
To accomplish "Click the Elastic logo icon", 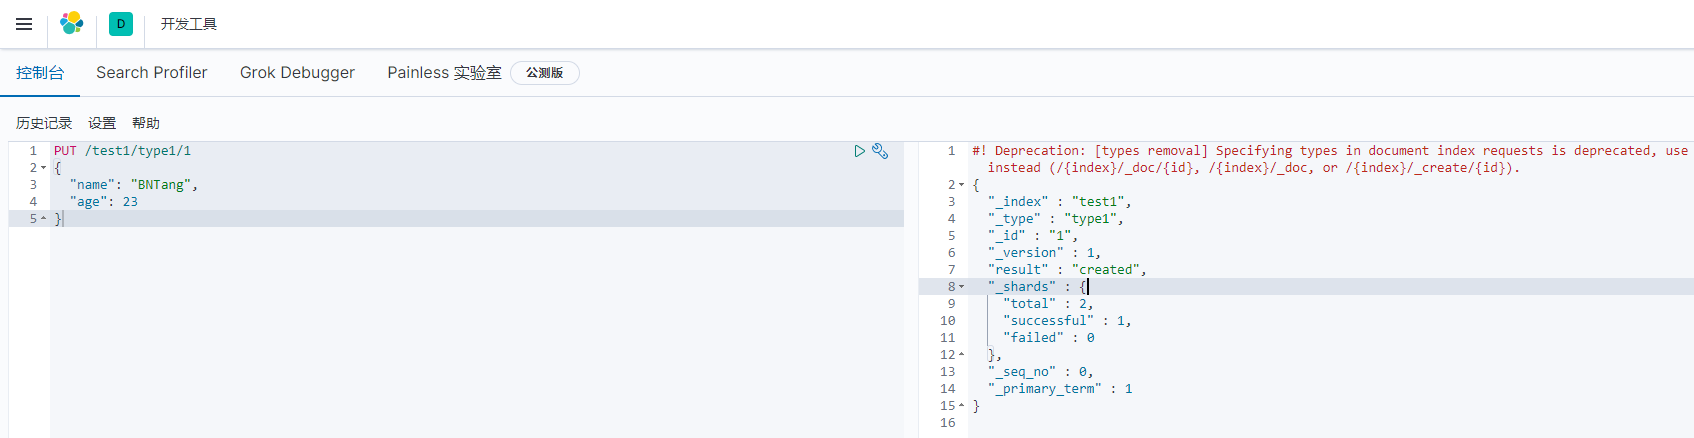I will click(72, 24).
